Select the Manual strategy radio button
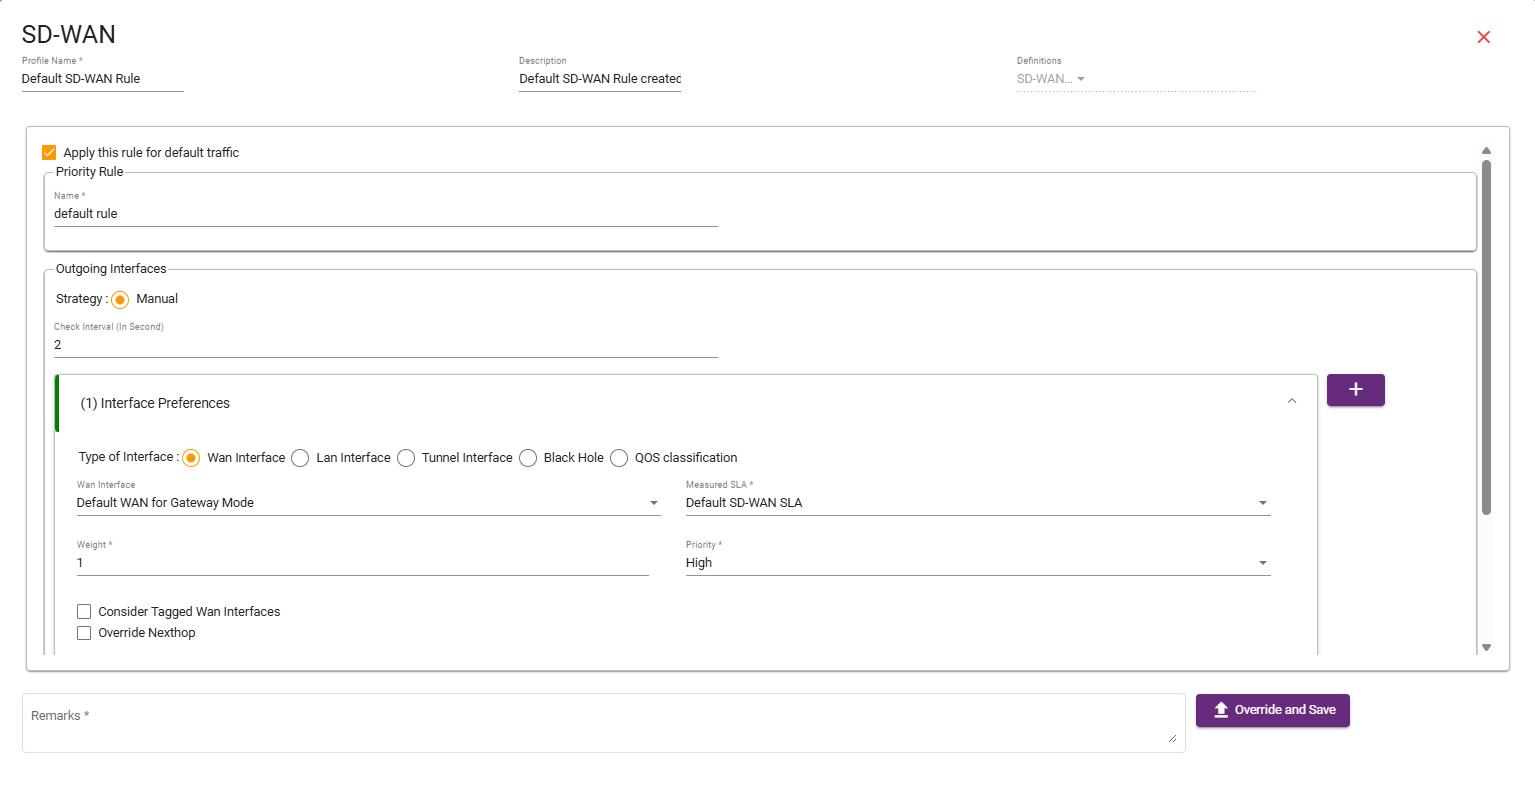The width and height of the screenshot is (1535, 791). [120, 300]
